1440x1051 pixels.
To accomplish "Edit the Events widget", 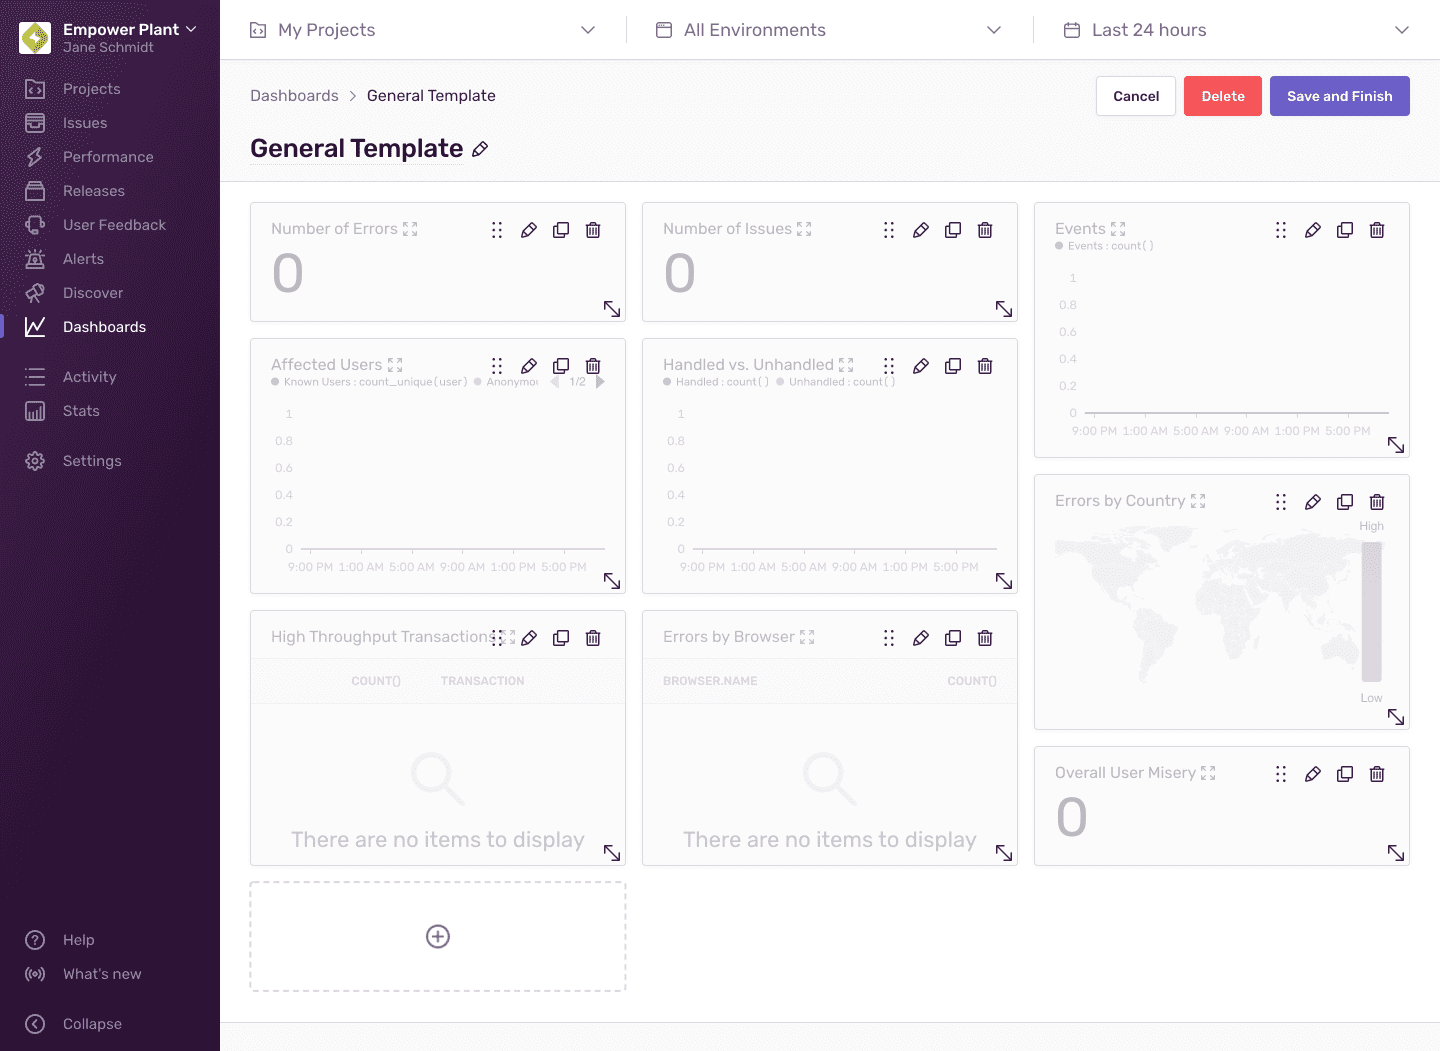I will 1313,230.
